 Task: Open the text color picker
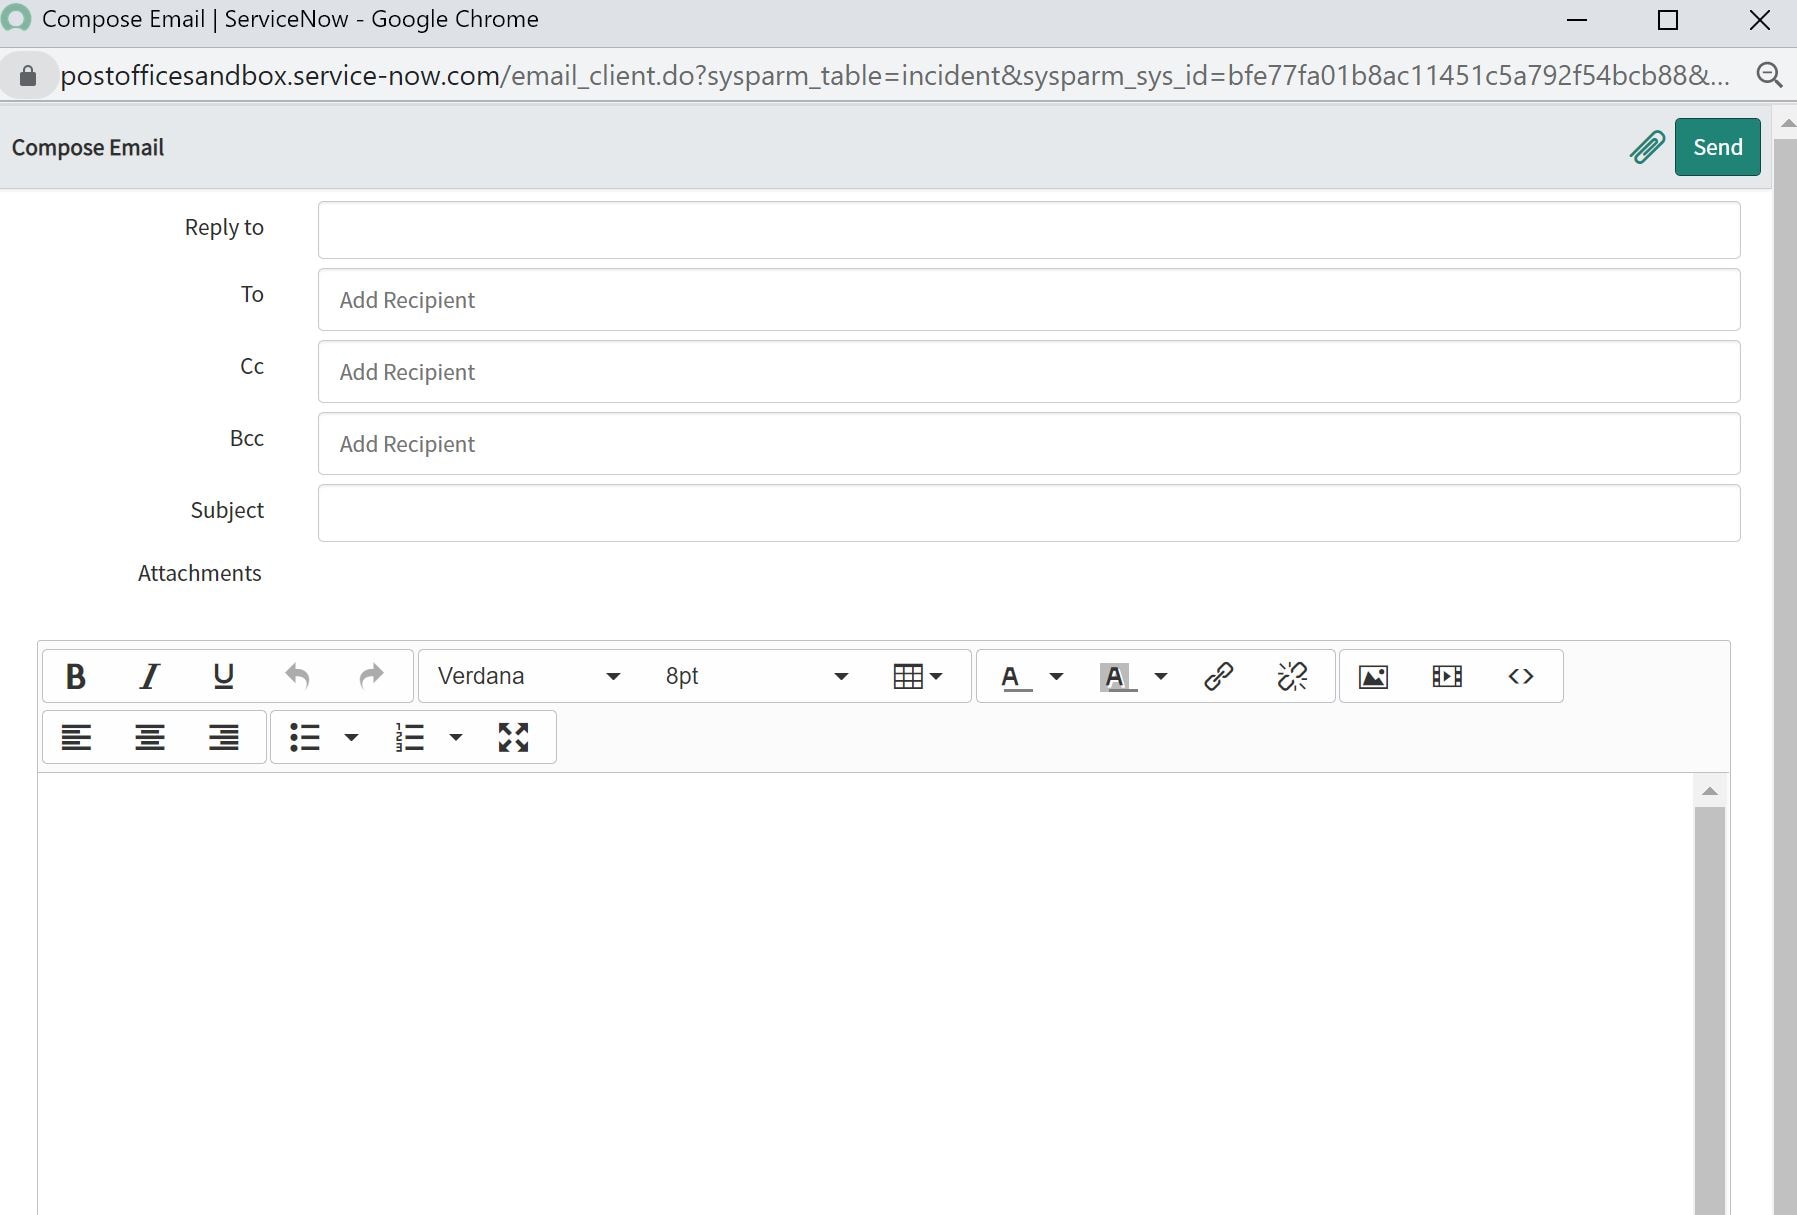pyautogui.click(x=1056, y=676)
